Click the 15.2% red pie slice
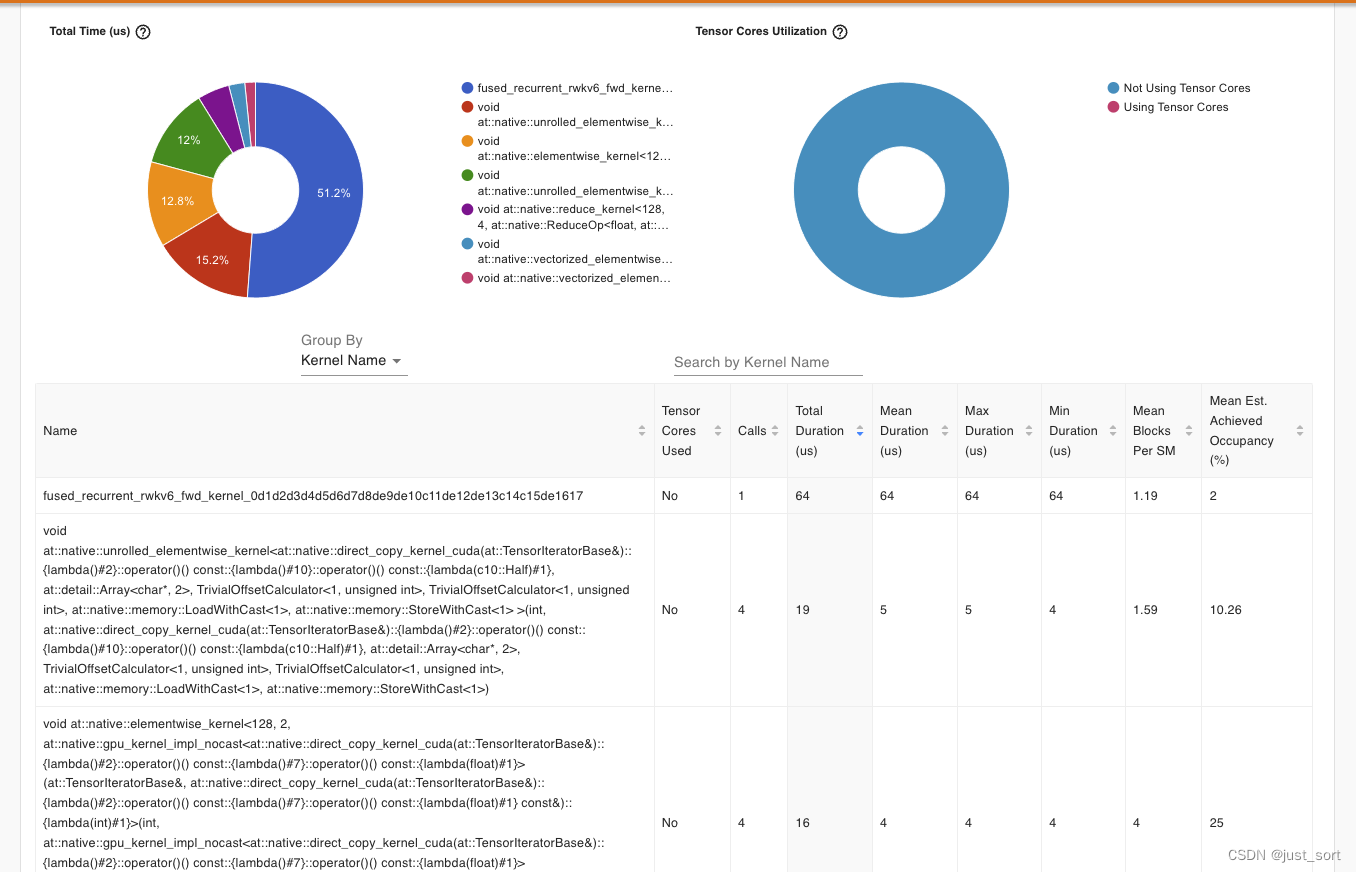This screenshot has width=1356, height=872. point(210,260)
